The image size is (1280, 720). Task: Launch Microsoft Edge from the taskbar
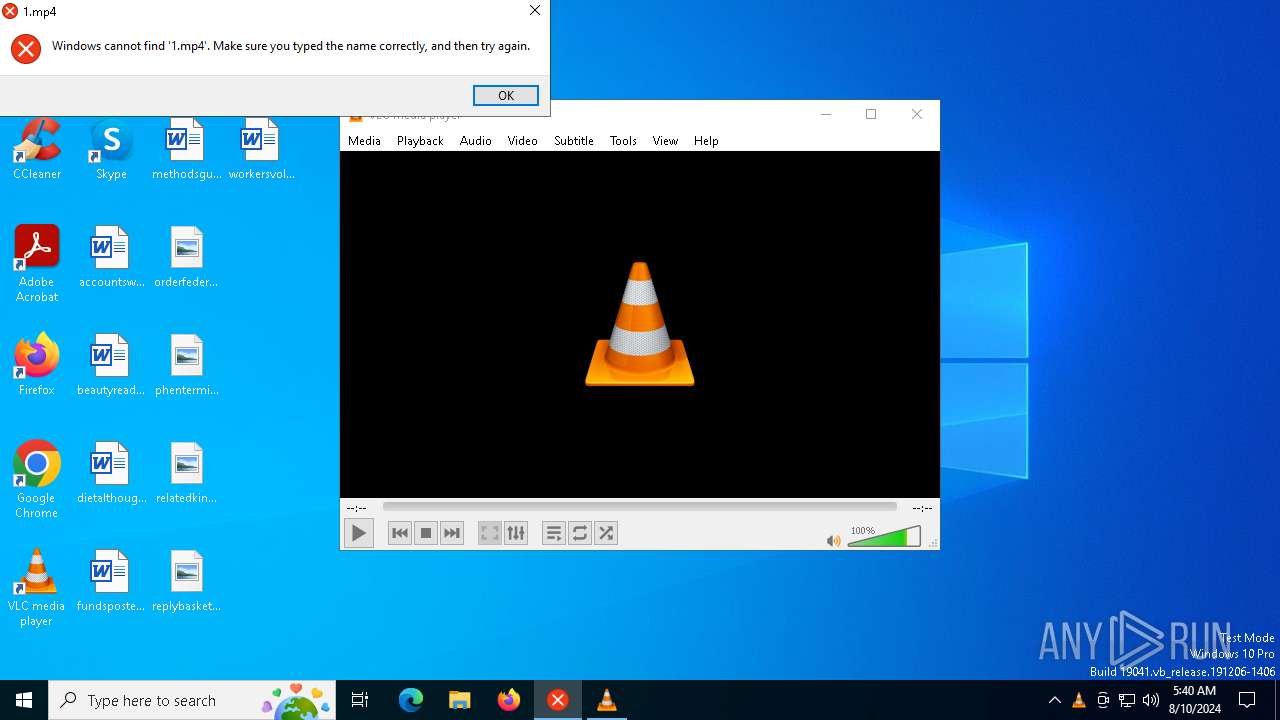pyautogui.click(x=411, y=700)
